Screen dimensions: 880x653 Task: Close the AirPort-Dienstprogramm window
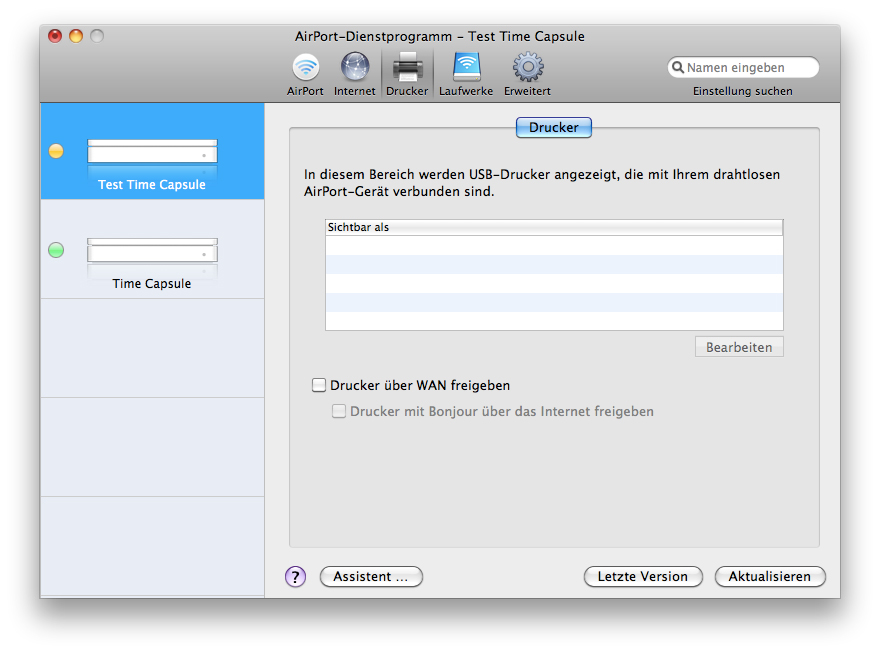pyautogui.click(x=55, y=36)
